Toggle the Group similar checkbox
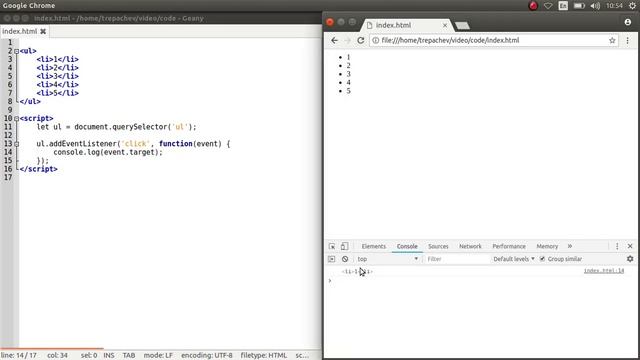 coord(542,259)
